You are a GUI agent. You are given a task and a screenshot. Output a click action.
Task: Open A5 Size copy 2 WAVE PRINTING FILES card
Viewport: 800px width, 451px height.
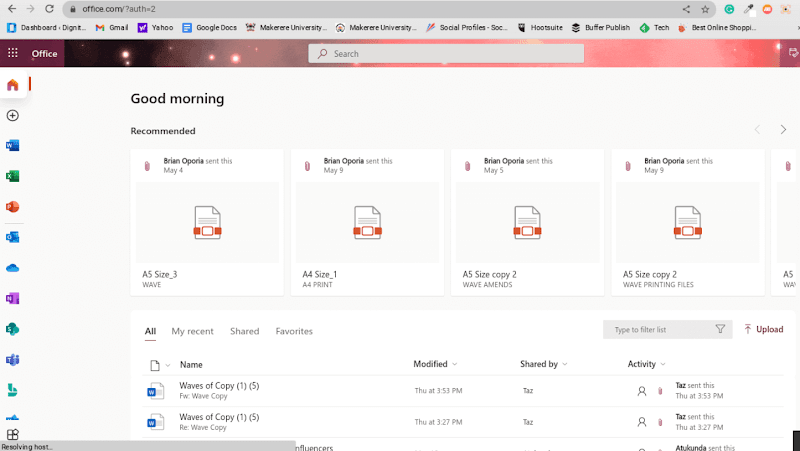(x=687, y=222)
